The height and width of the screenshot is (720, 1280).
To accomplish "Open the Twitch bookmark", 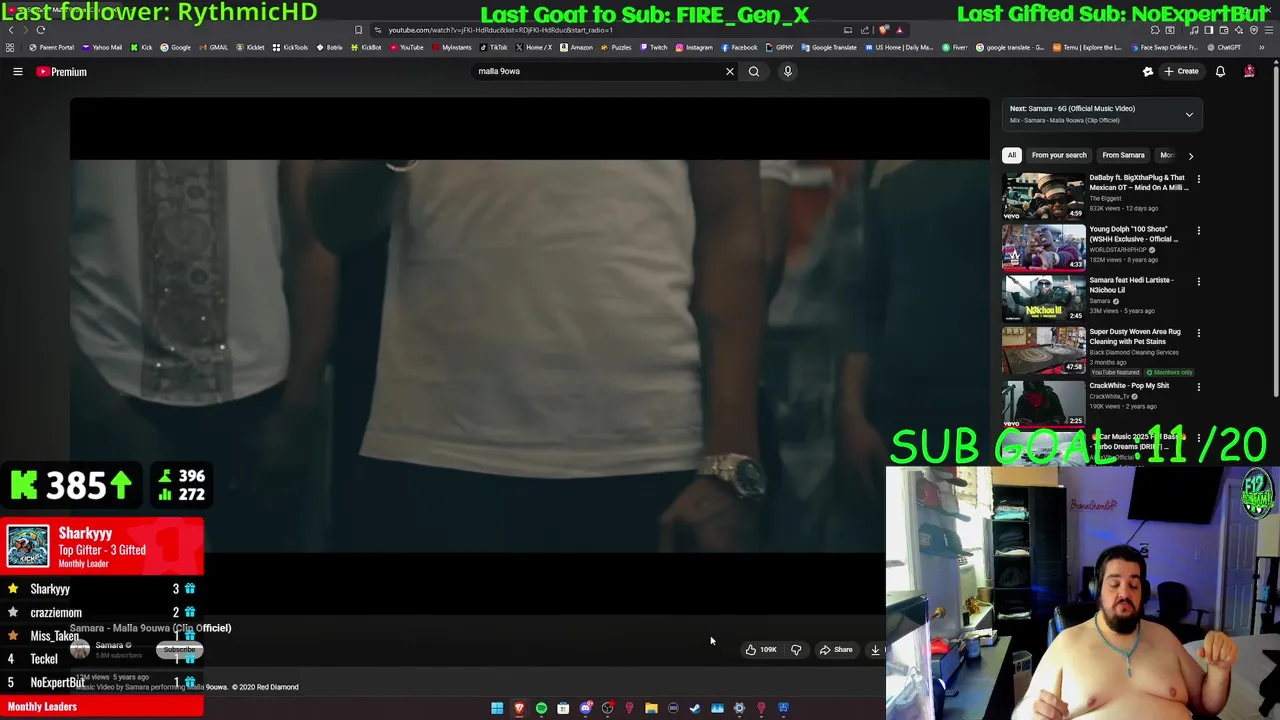I will 653,47.
